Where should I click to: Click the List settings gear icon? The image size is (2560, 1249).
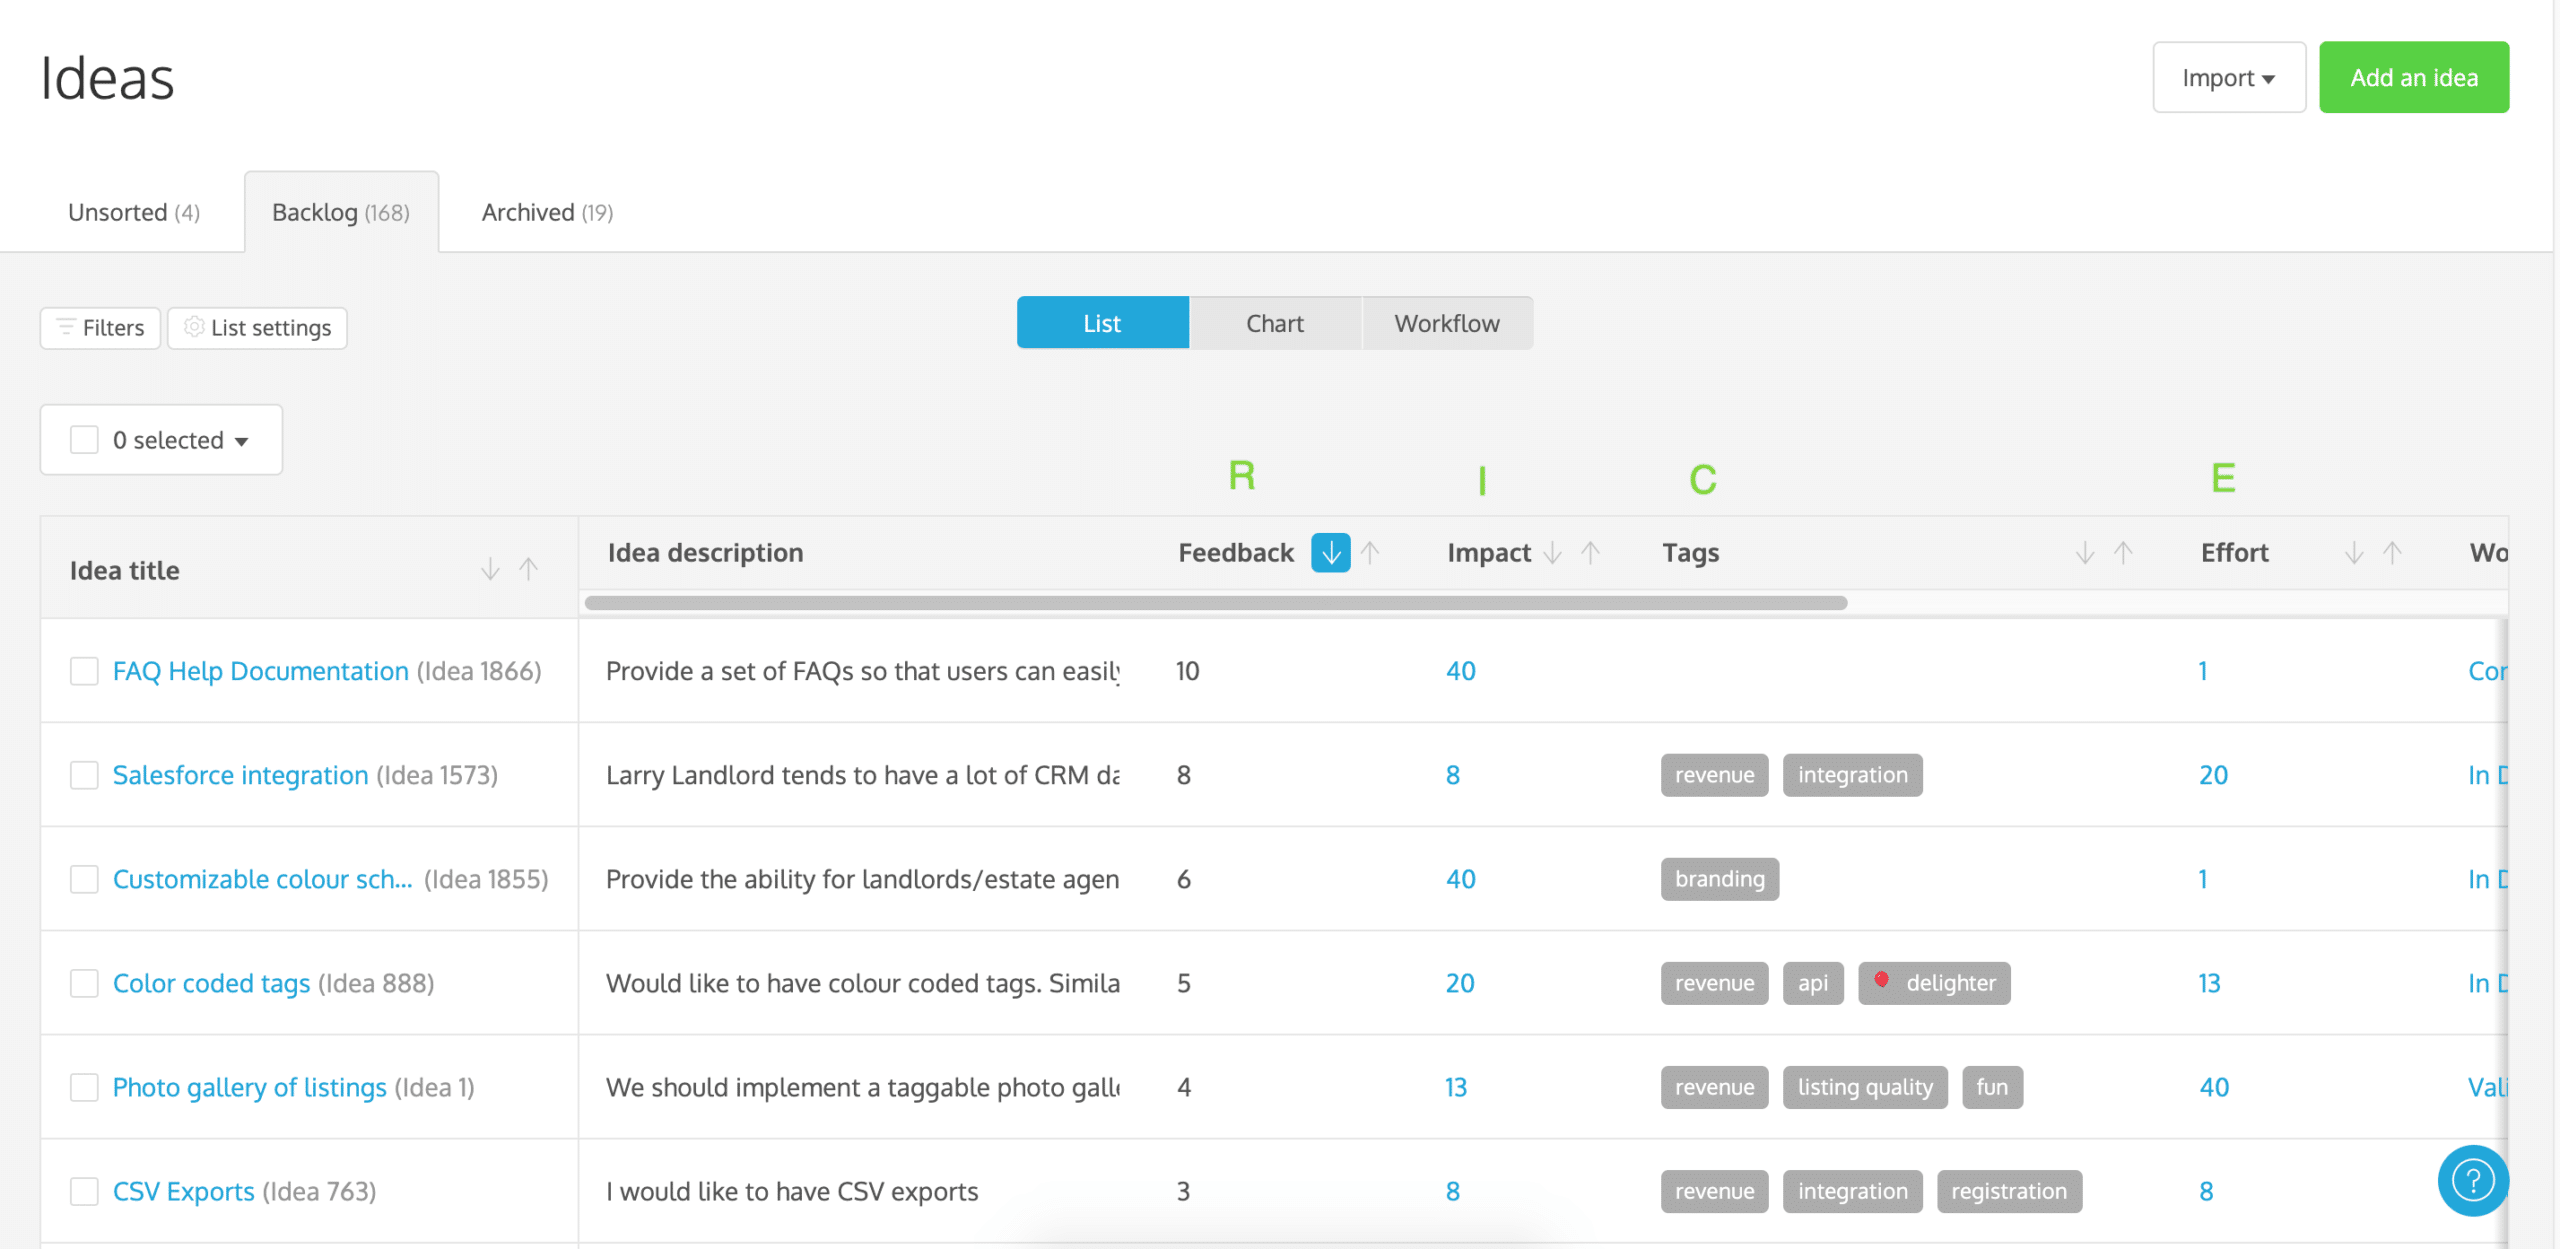point(193,328)
